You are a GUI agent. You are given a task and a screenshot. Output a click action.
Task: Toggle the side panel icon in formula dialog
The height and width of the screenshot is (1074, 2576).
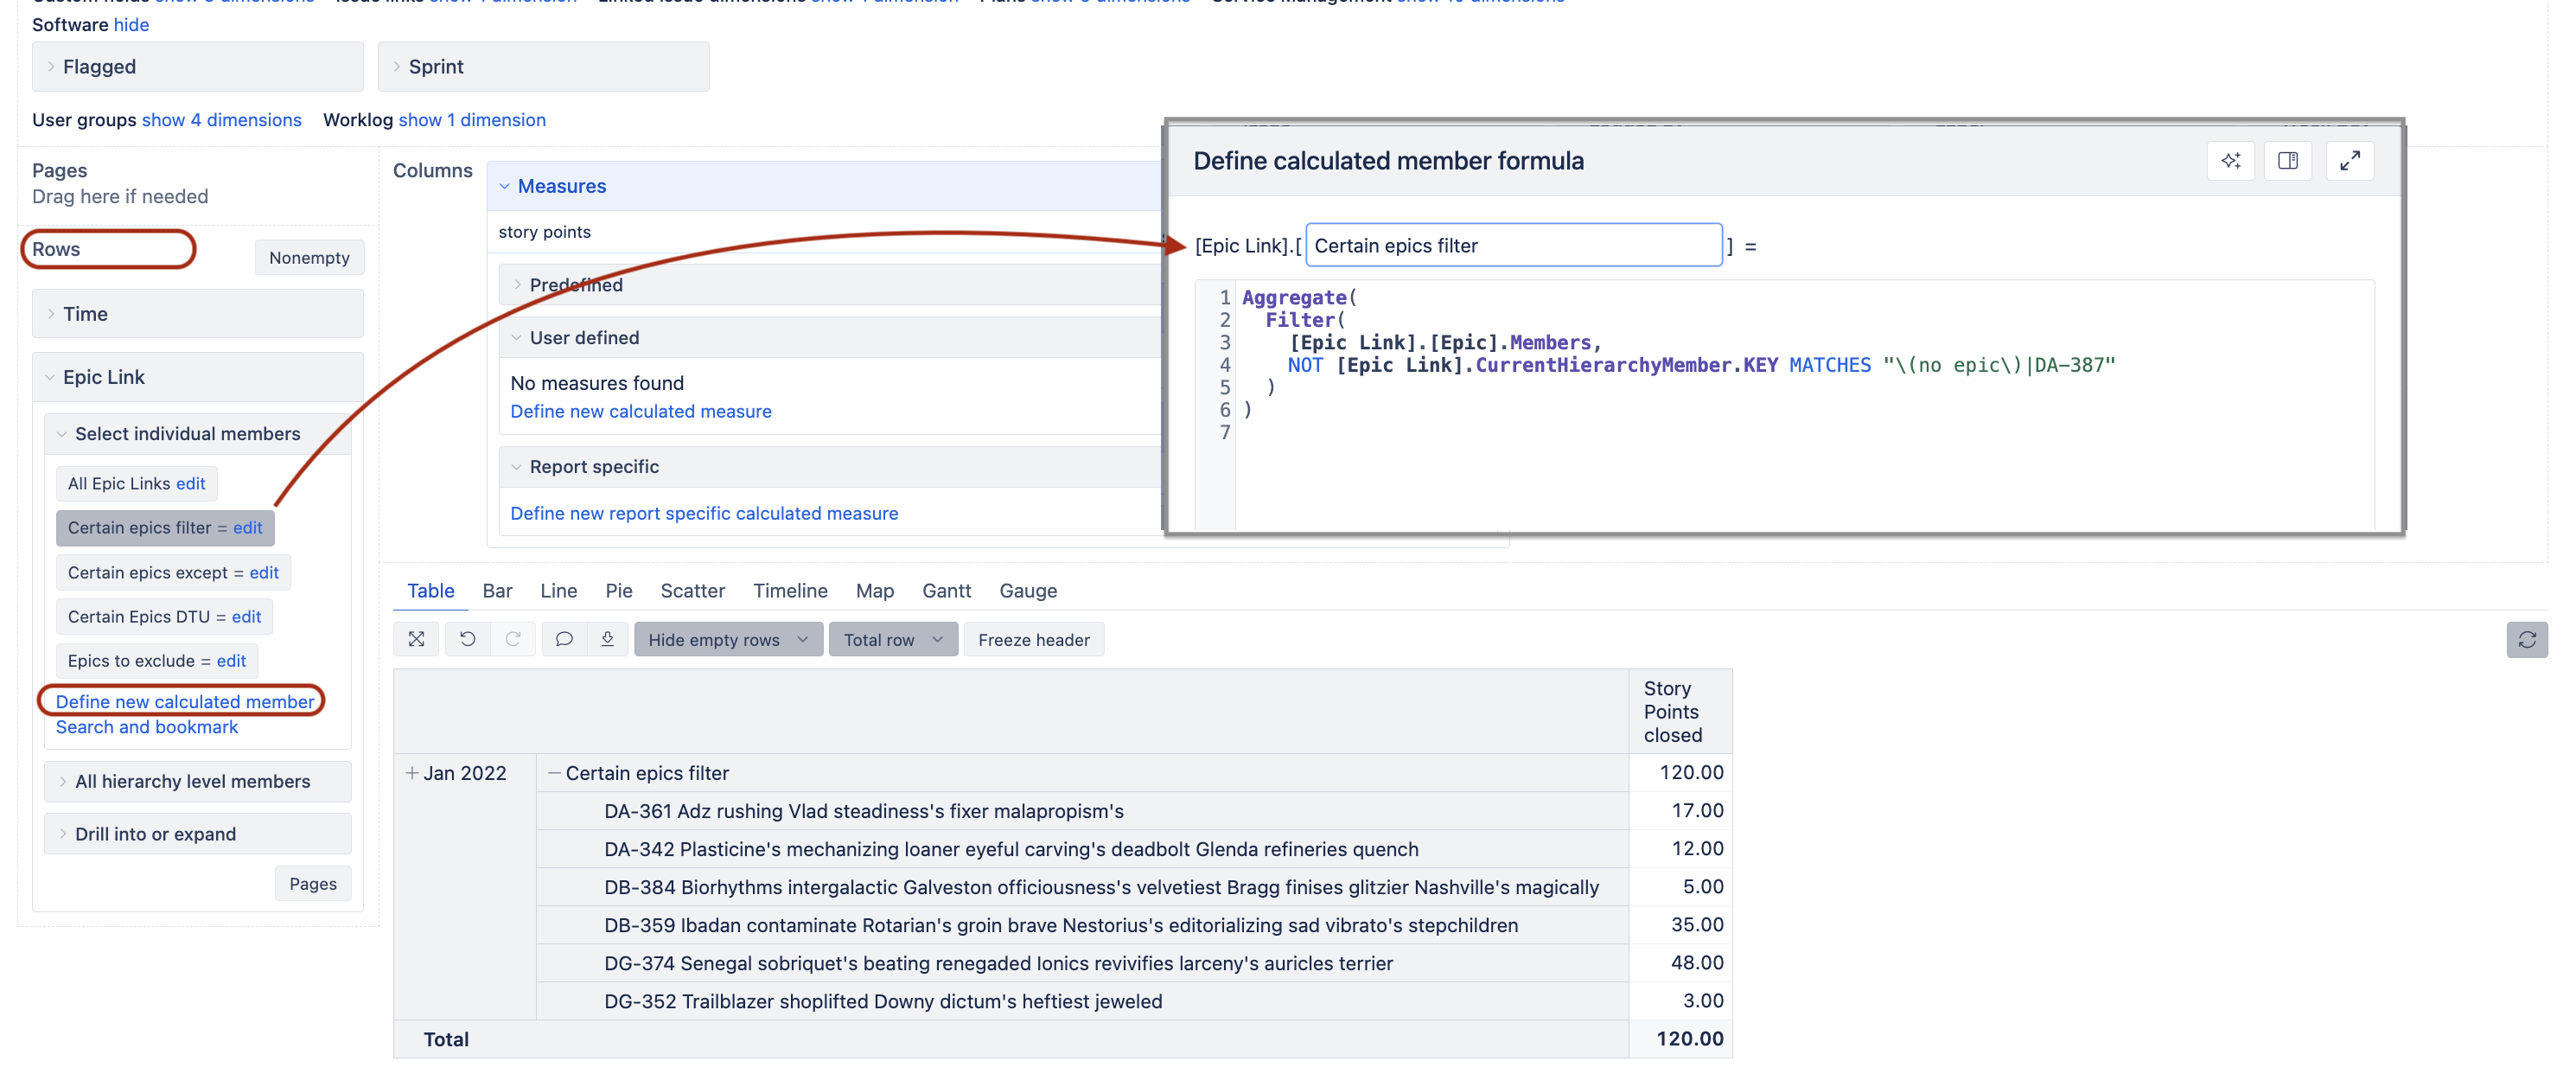2287,161
